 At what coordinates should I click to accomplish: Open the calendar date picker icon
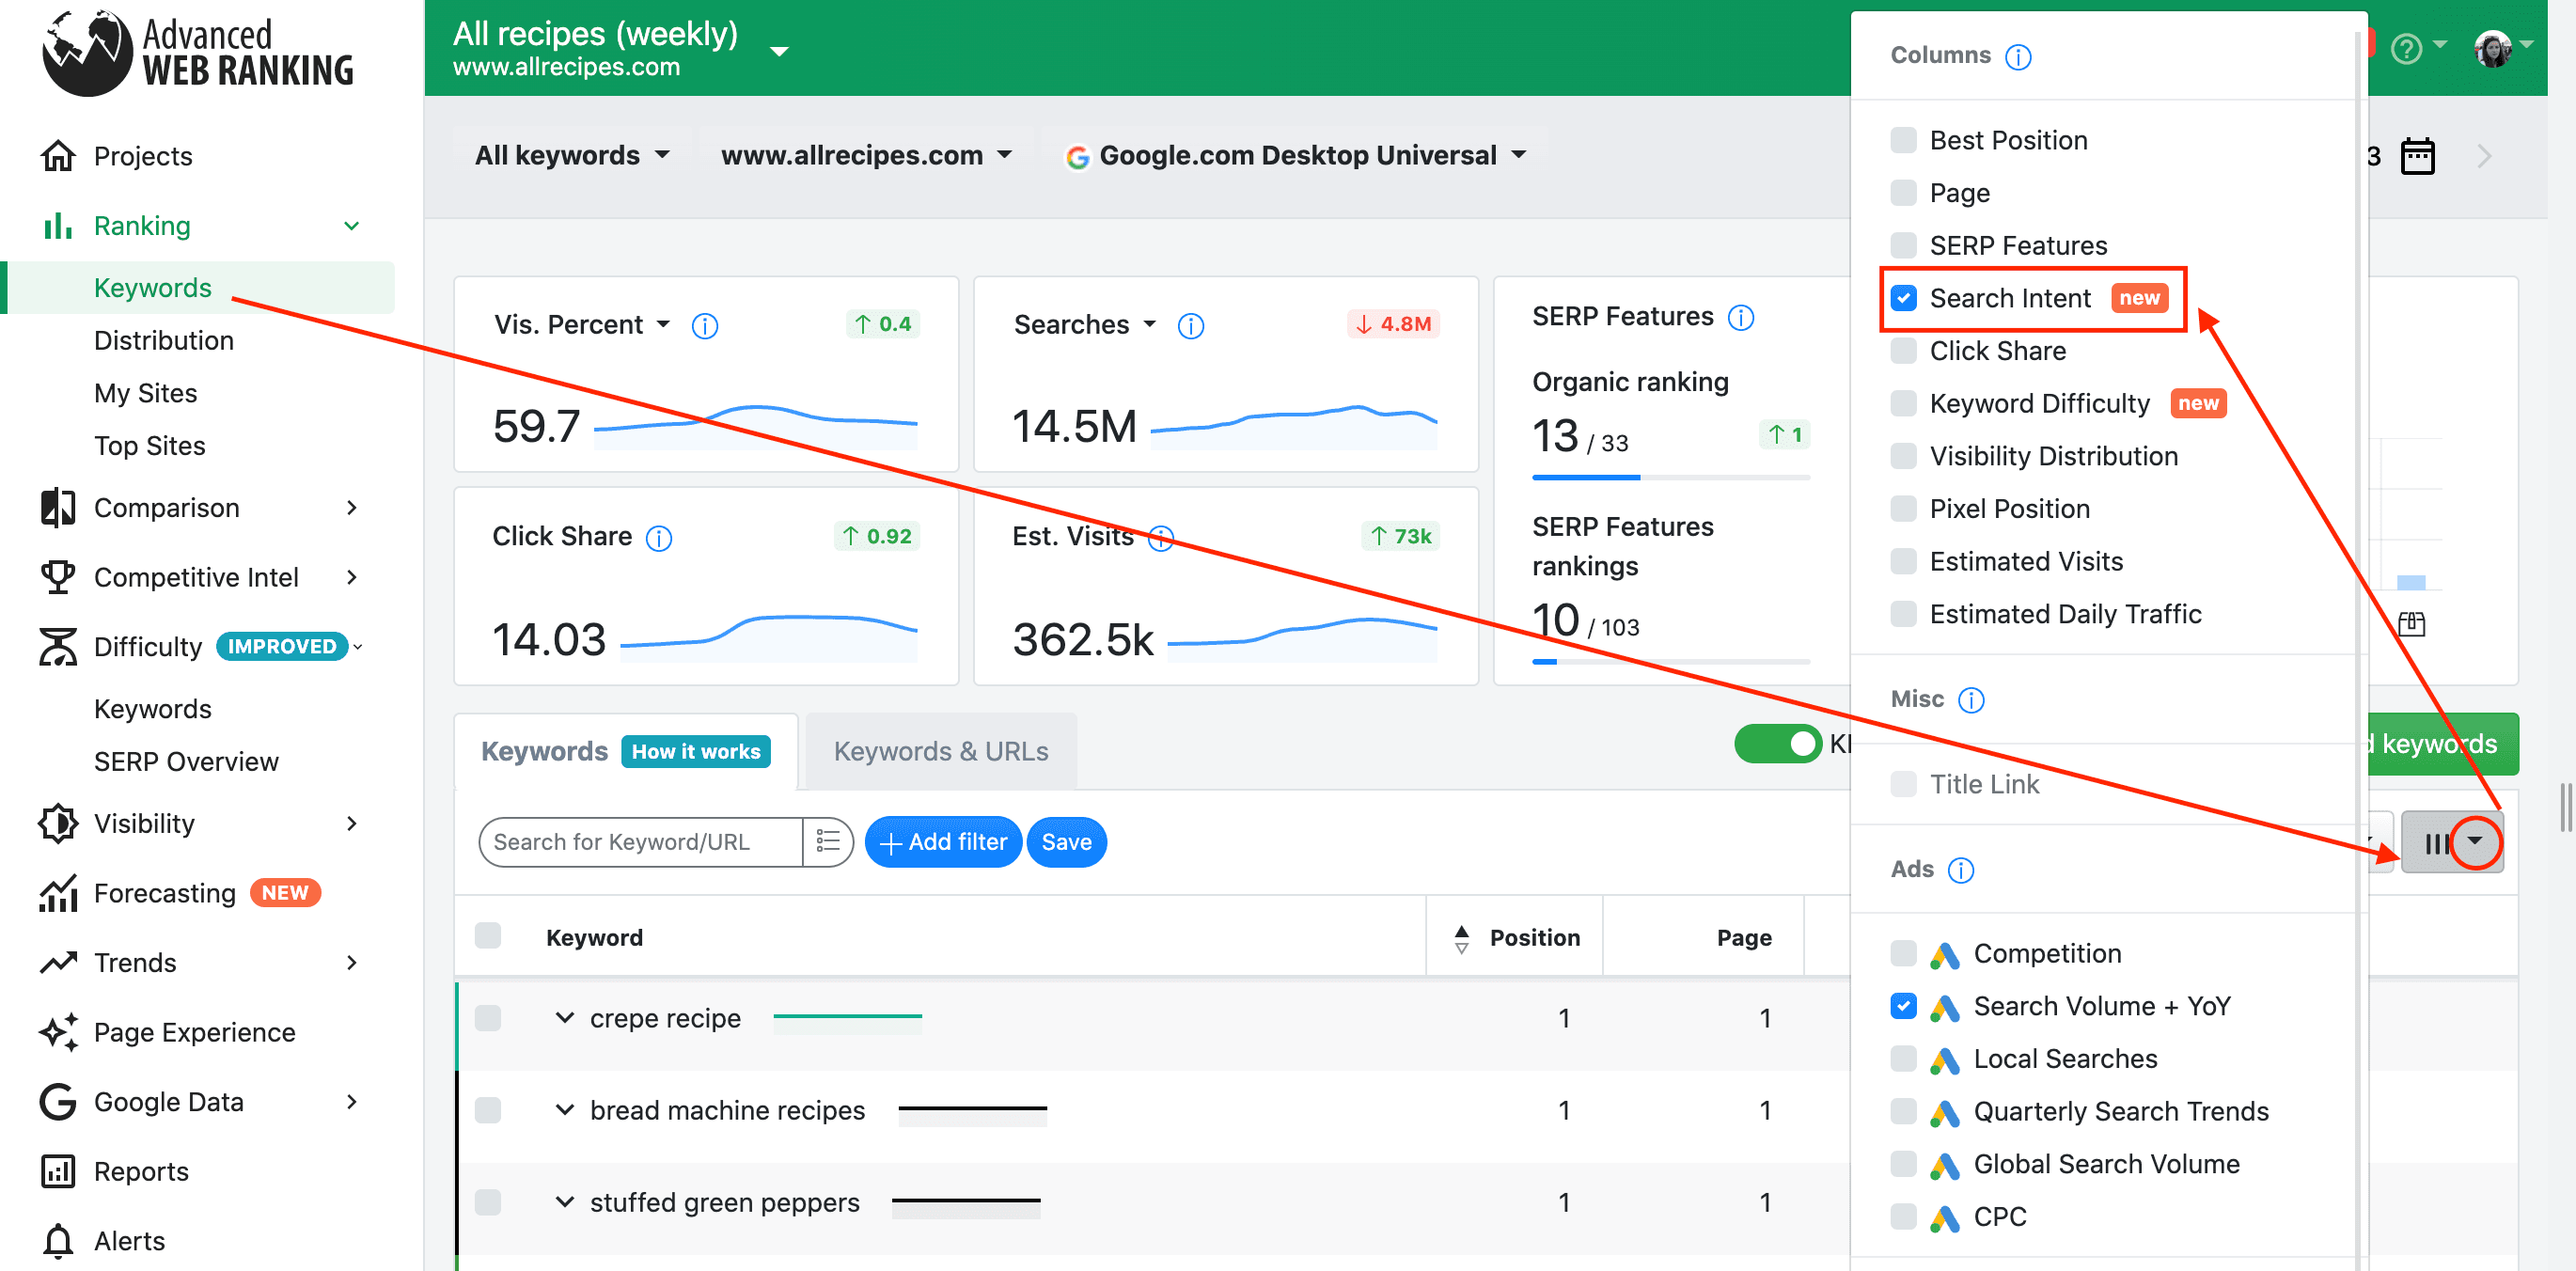coord(2416,156)
